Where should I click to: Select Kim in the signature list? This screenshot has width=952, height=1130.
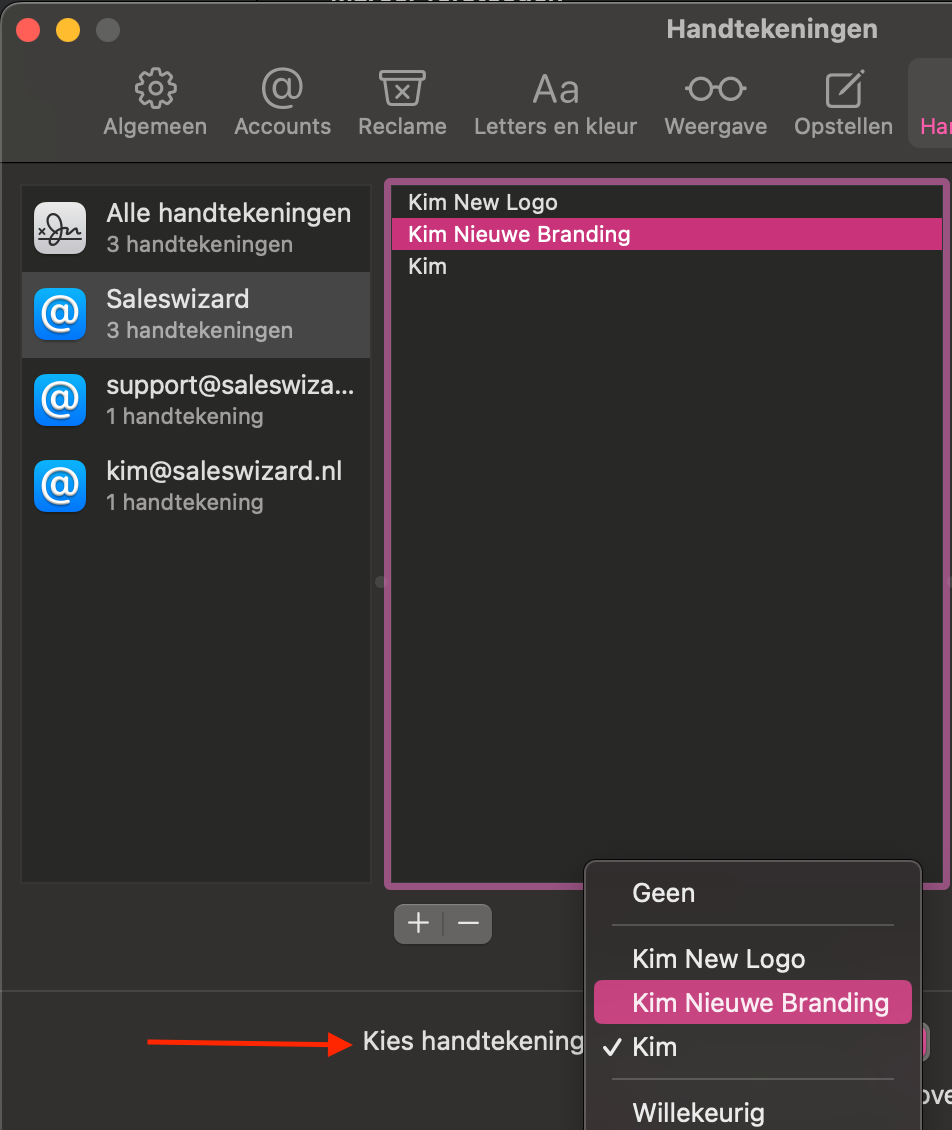click(427, 267)
